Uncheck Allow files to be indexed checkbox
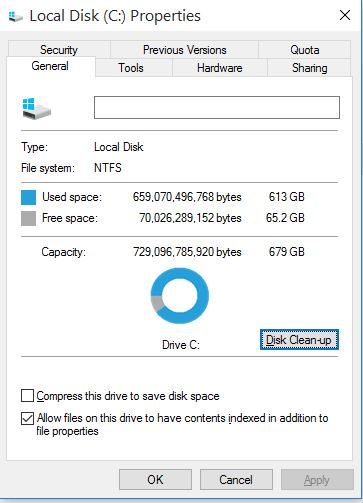 tap(27, 418)
